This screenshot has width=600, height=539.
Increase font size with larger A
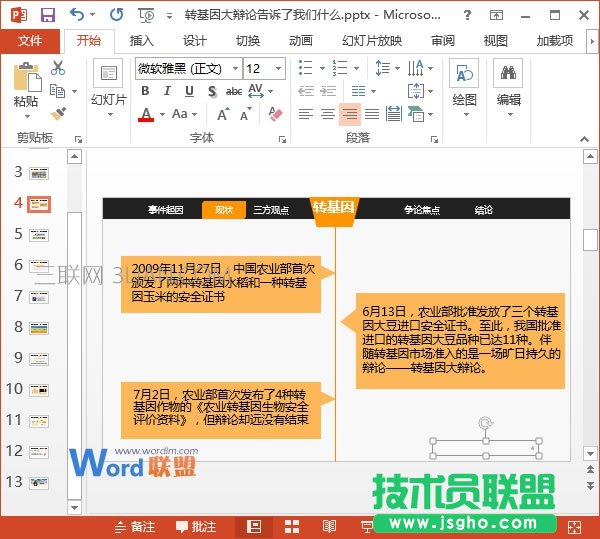223,114
